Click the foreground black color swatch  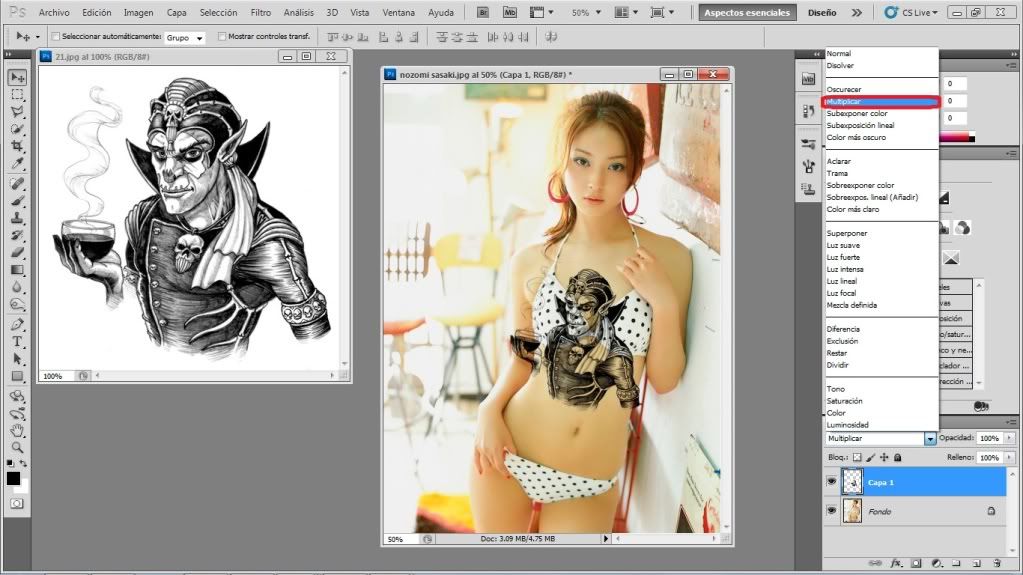click(x=12, y=478)
